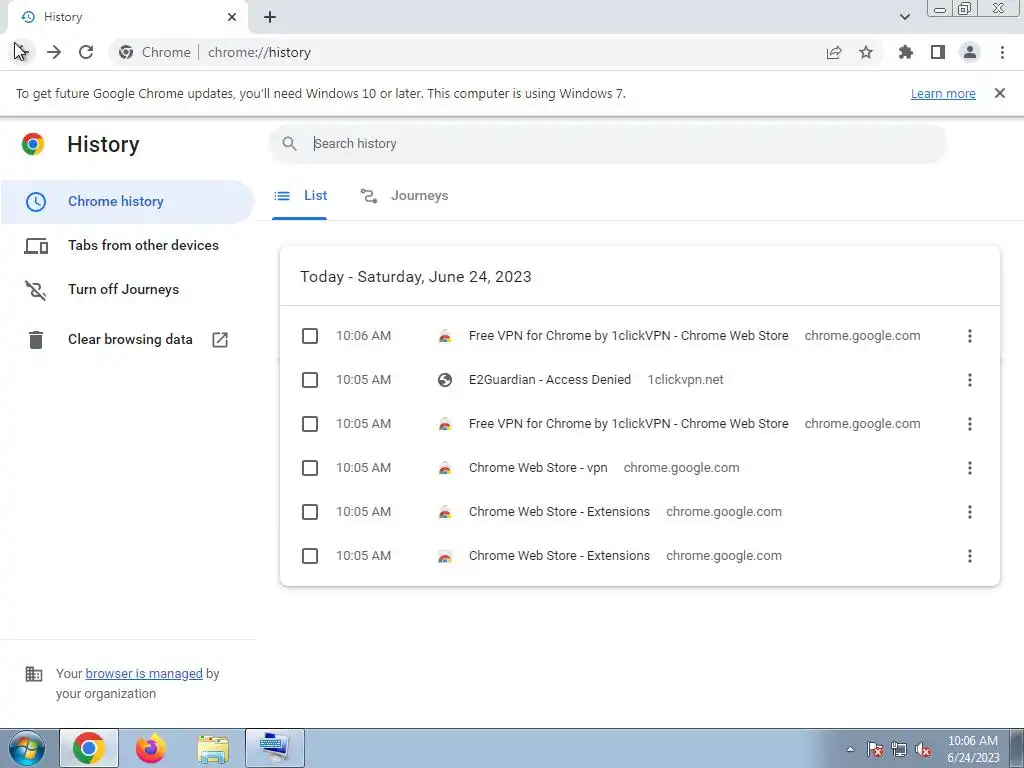Viewport: 1024px width, 768px height.
Task: Click the Chrome logo beside History title
Action: pos(33,144)
